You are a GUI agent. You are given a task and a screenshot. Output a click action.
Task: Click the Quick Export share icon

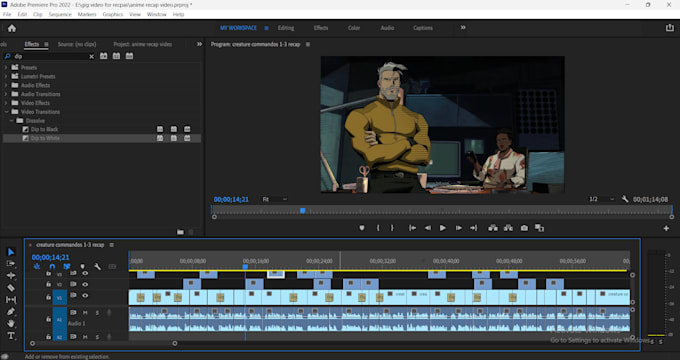[x=670, y=28]
